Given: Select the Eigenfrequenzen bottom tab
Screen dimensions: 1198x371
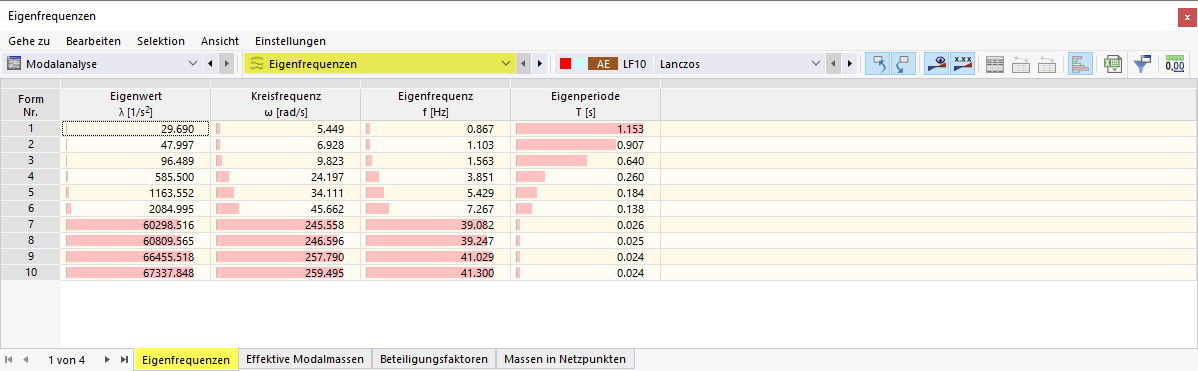Looking at the screenshot, I should (x=186, y=359).
